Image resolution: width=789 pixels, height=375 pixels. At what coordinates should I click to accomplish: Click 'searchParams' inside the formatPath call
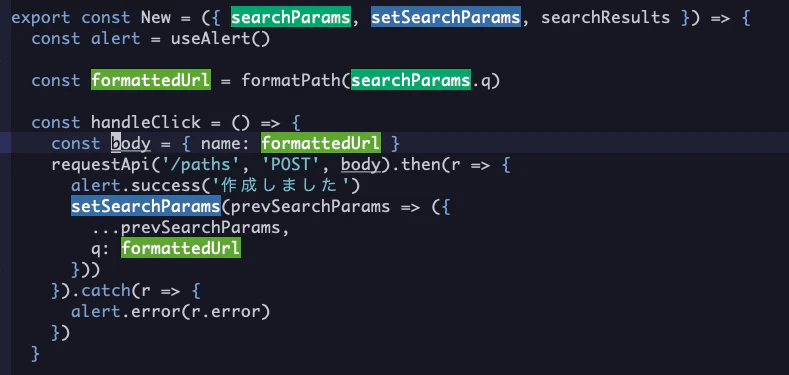click(411, 81)
